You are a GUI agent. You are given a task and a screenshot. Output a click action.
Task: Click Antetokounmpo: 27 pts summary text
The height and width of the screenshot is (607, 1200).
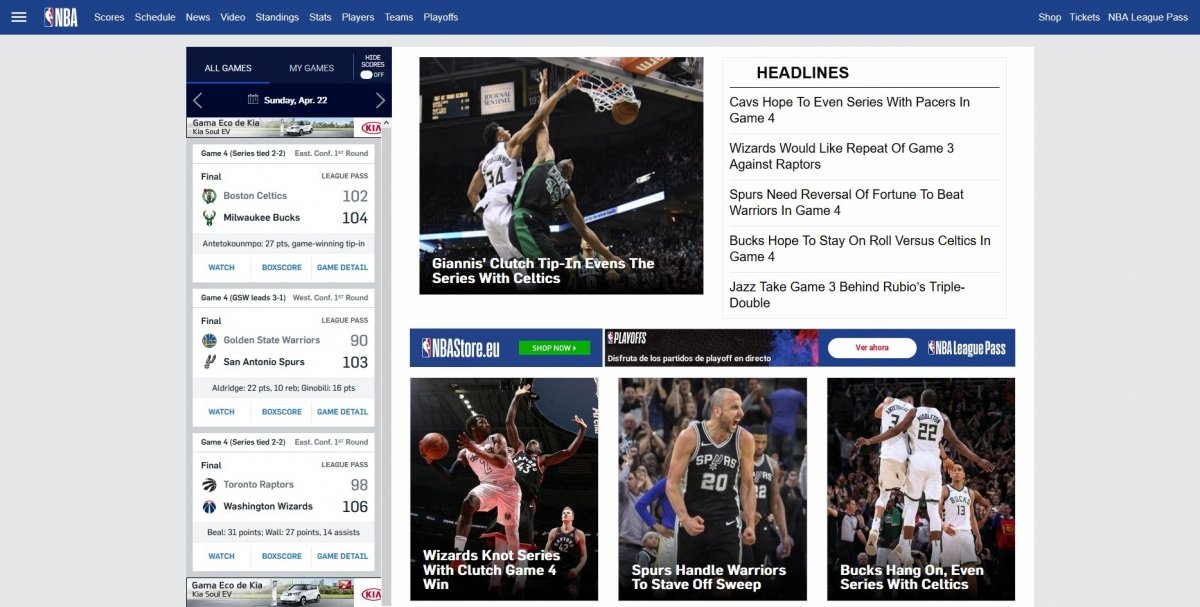click(284, 243)
